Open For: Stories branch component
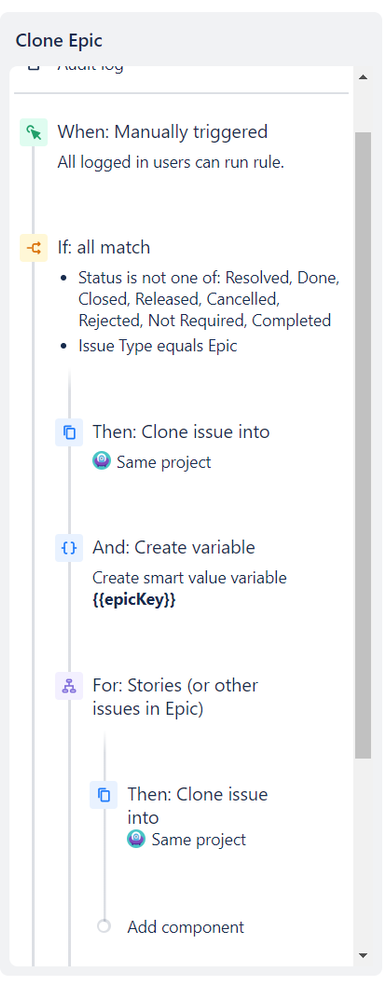This screenshot has height=999, width=387. pos(175,697)
